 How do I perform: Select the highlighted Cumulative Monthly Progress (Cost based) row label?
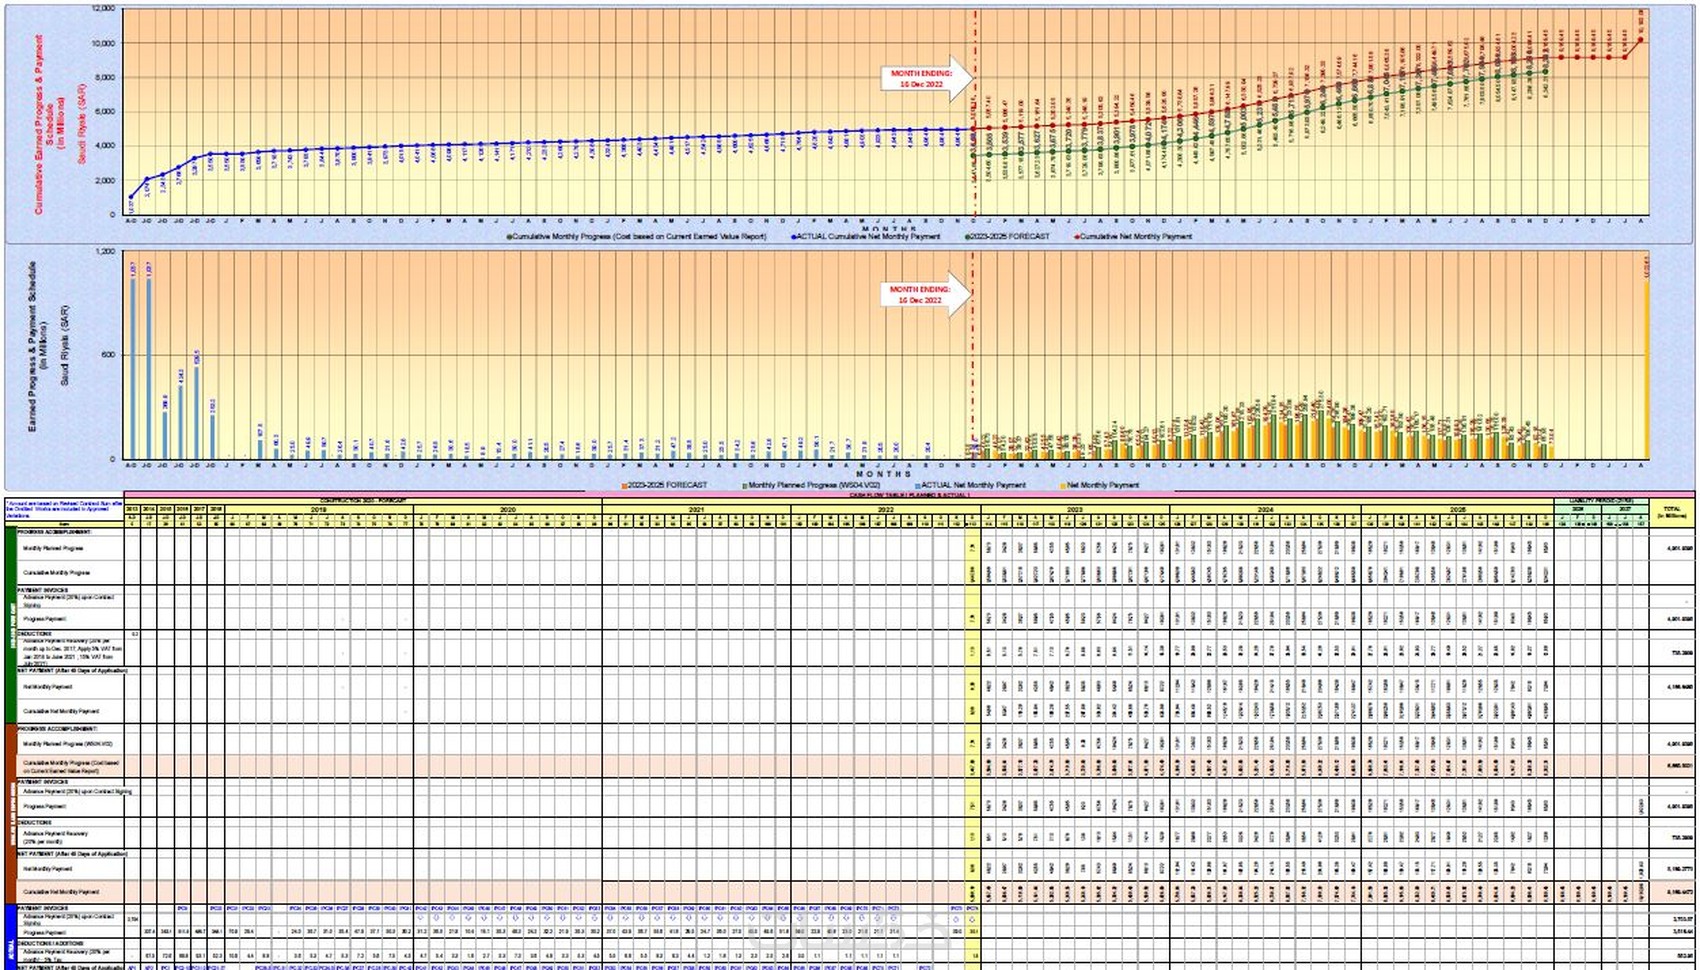click(71, 766)
